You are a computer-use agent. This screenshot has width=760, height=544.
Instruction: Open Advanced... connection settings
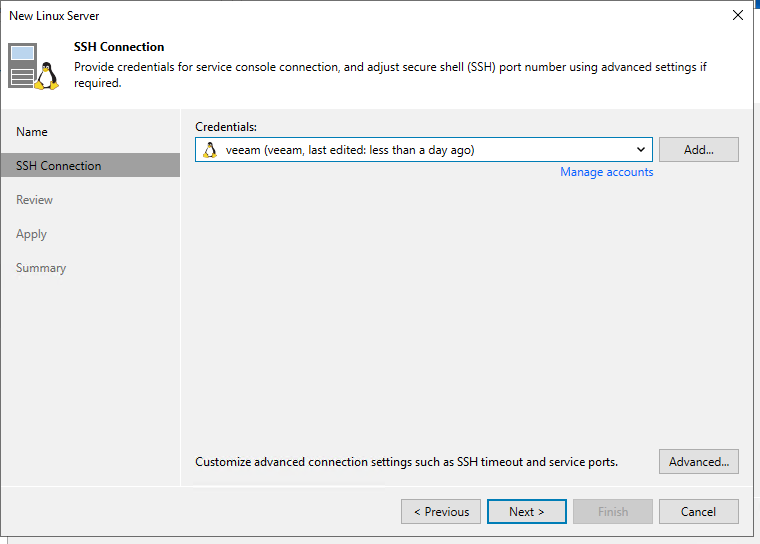(698, 462)
